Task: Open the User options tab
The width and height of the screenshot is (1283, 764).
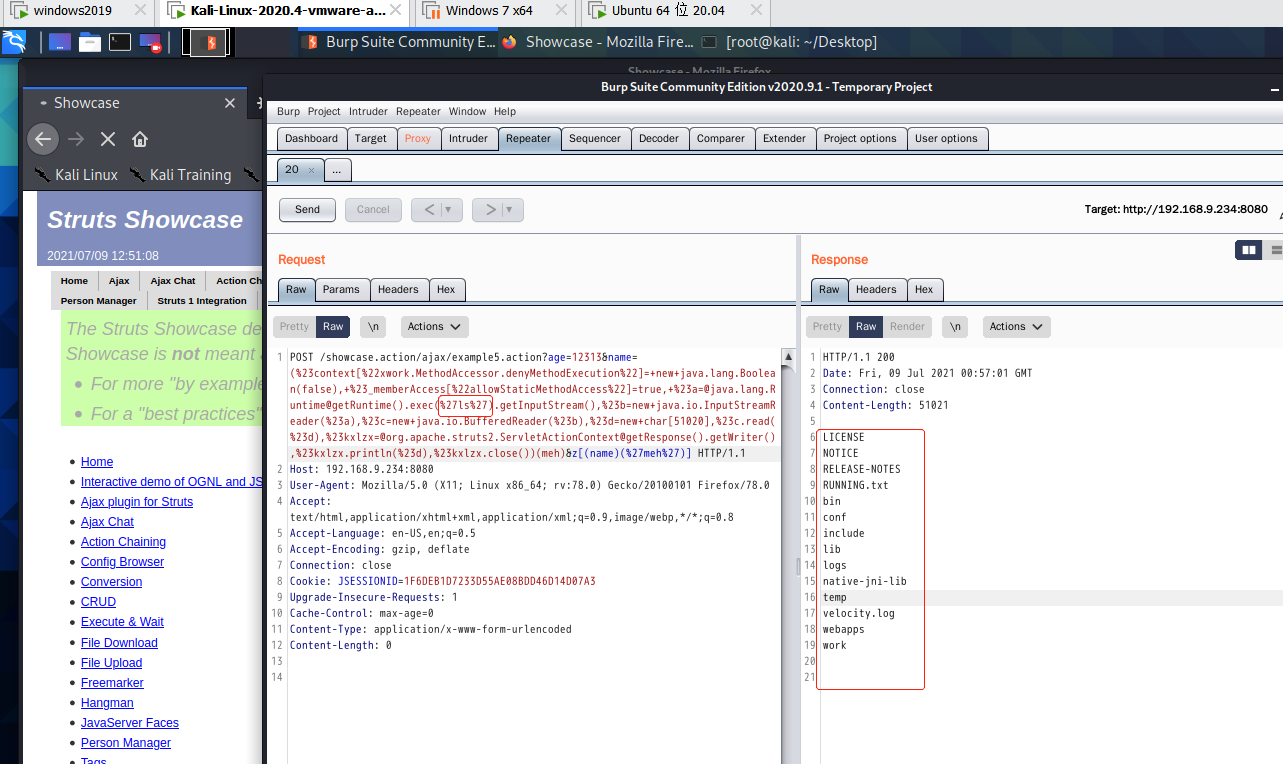Action: coord(946,138)
